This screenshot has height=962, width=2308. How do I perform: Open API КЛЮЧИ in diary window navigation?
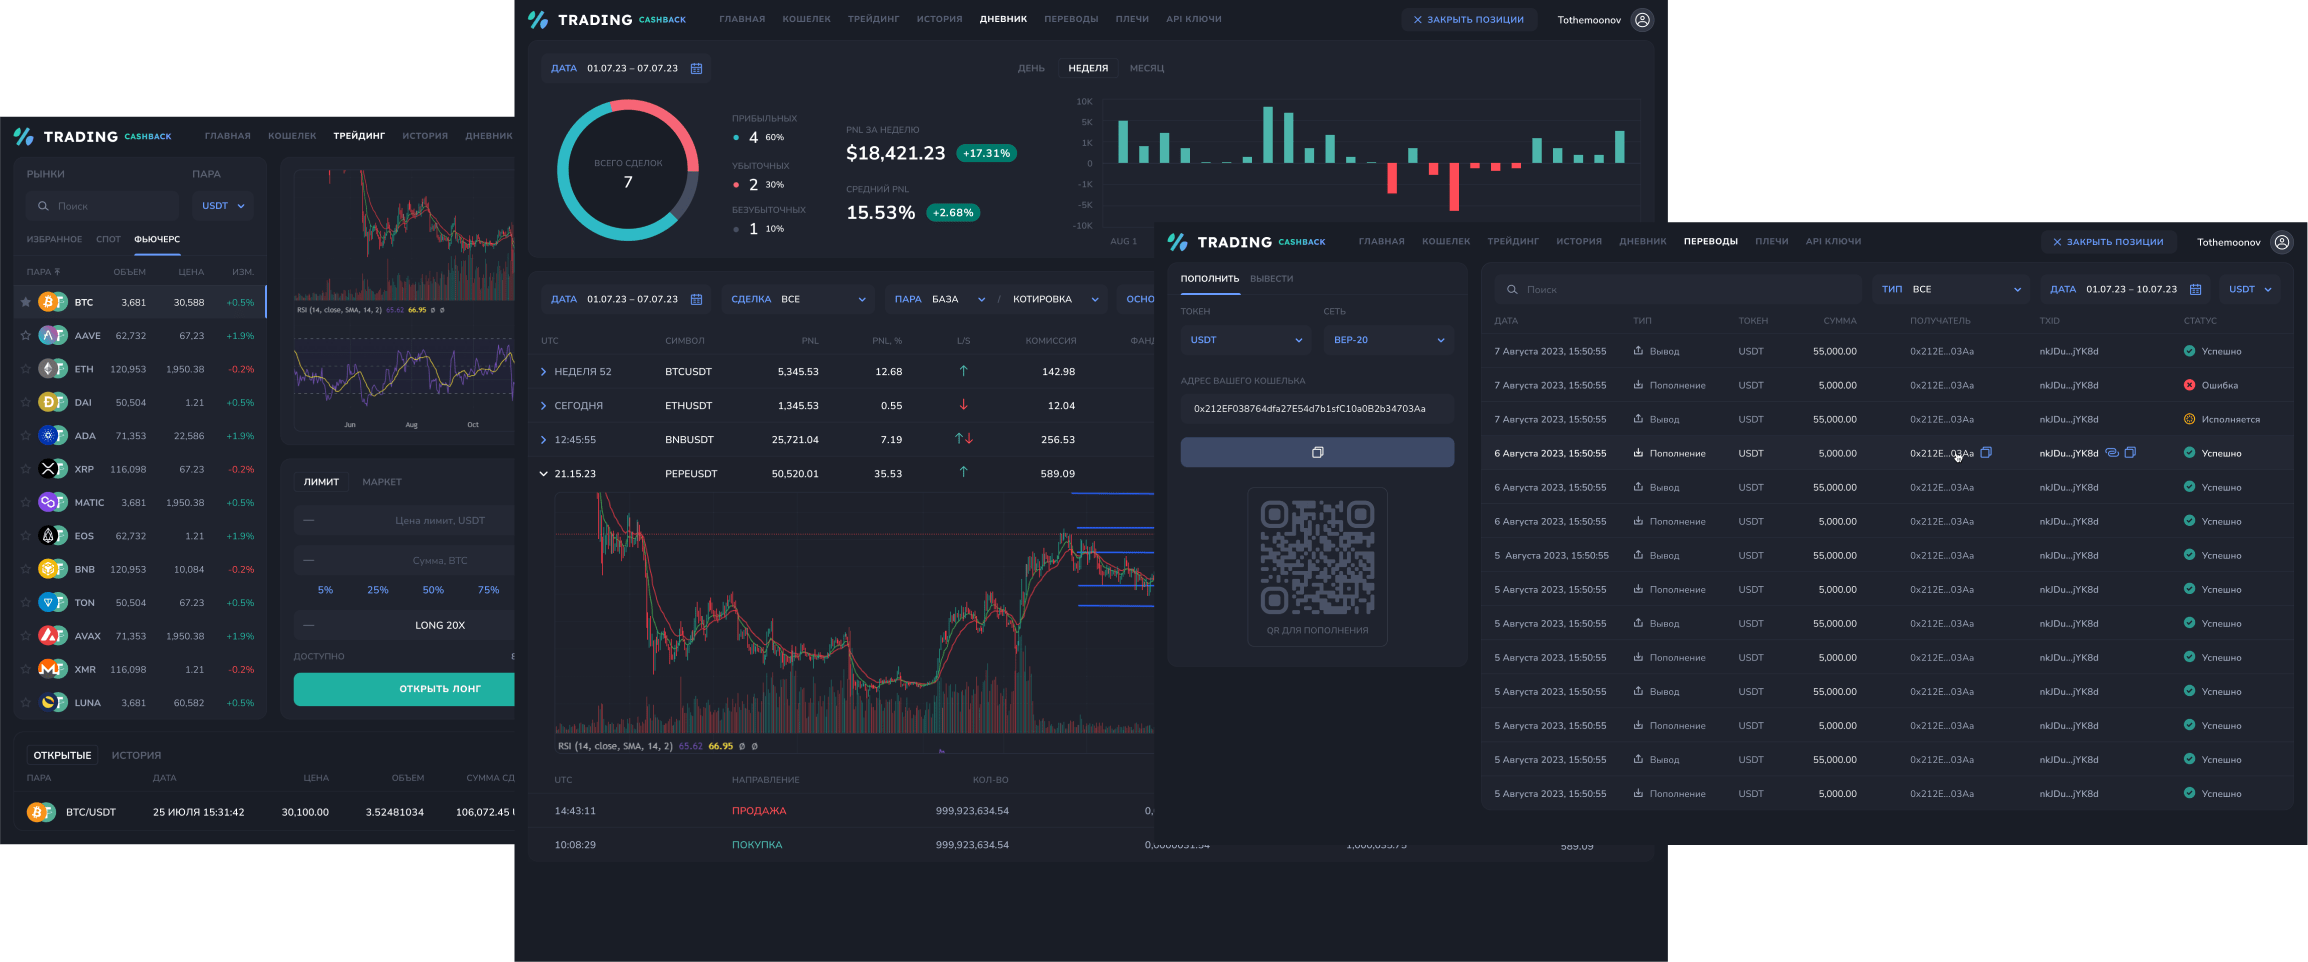(1193, 19)
